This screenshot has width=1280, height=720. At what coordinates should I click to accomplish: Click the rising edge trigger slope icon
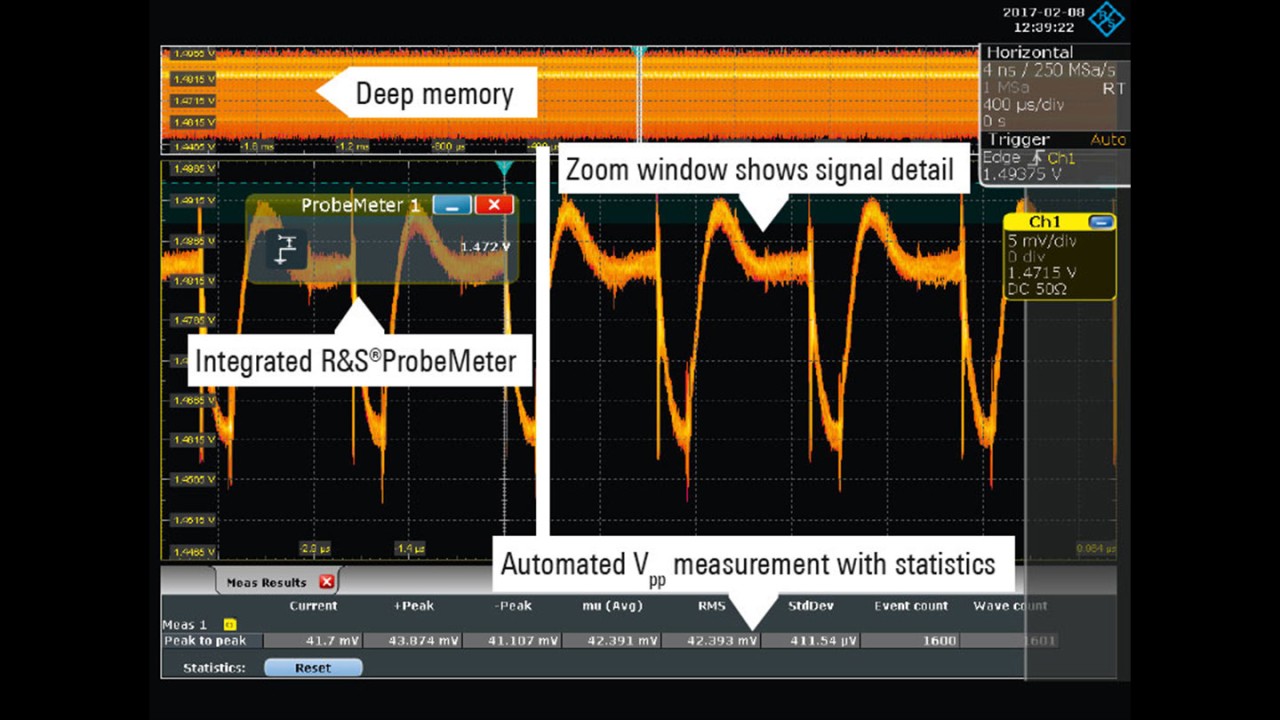1035,158
